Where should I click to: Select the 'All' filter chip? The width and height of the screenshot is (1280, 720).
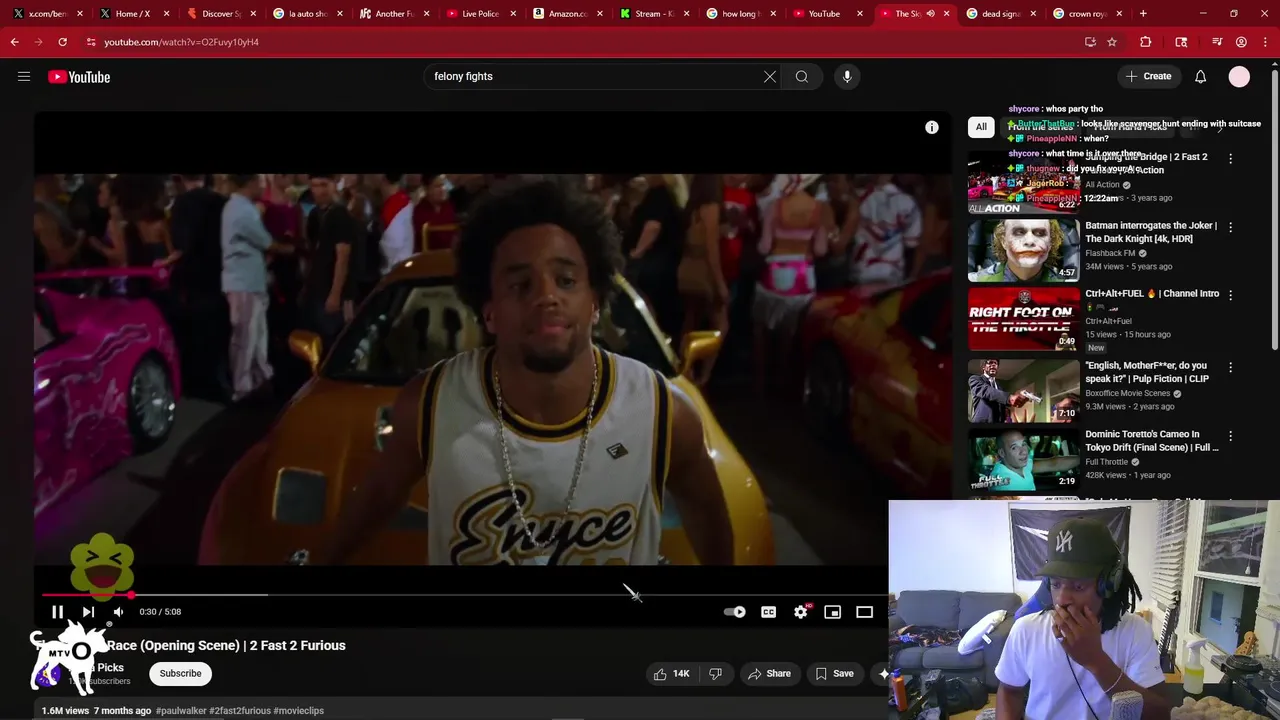click(981, 127)
